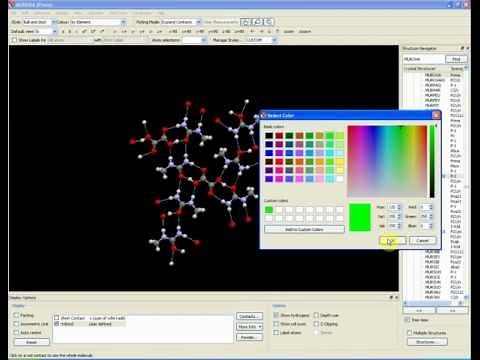Open the Edit menu
This screenshot has width=480, height=360.
25,13
